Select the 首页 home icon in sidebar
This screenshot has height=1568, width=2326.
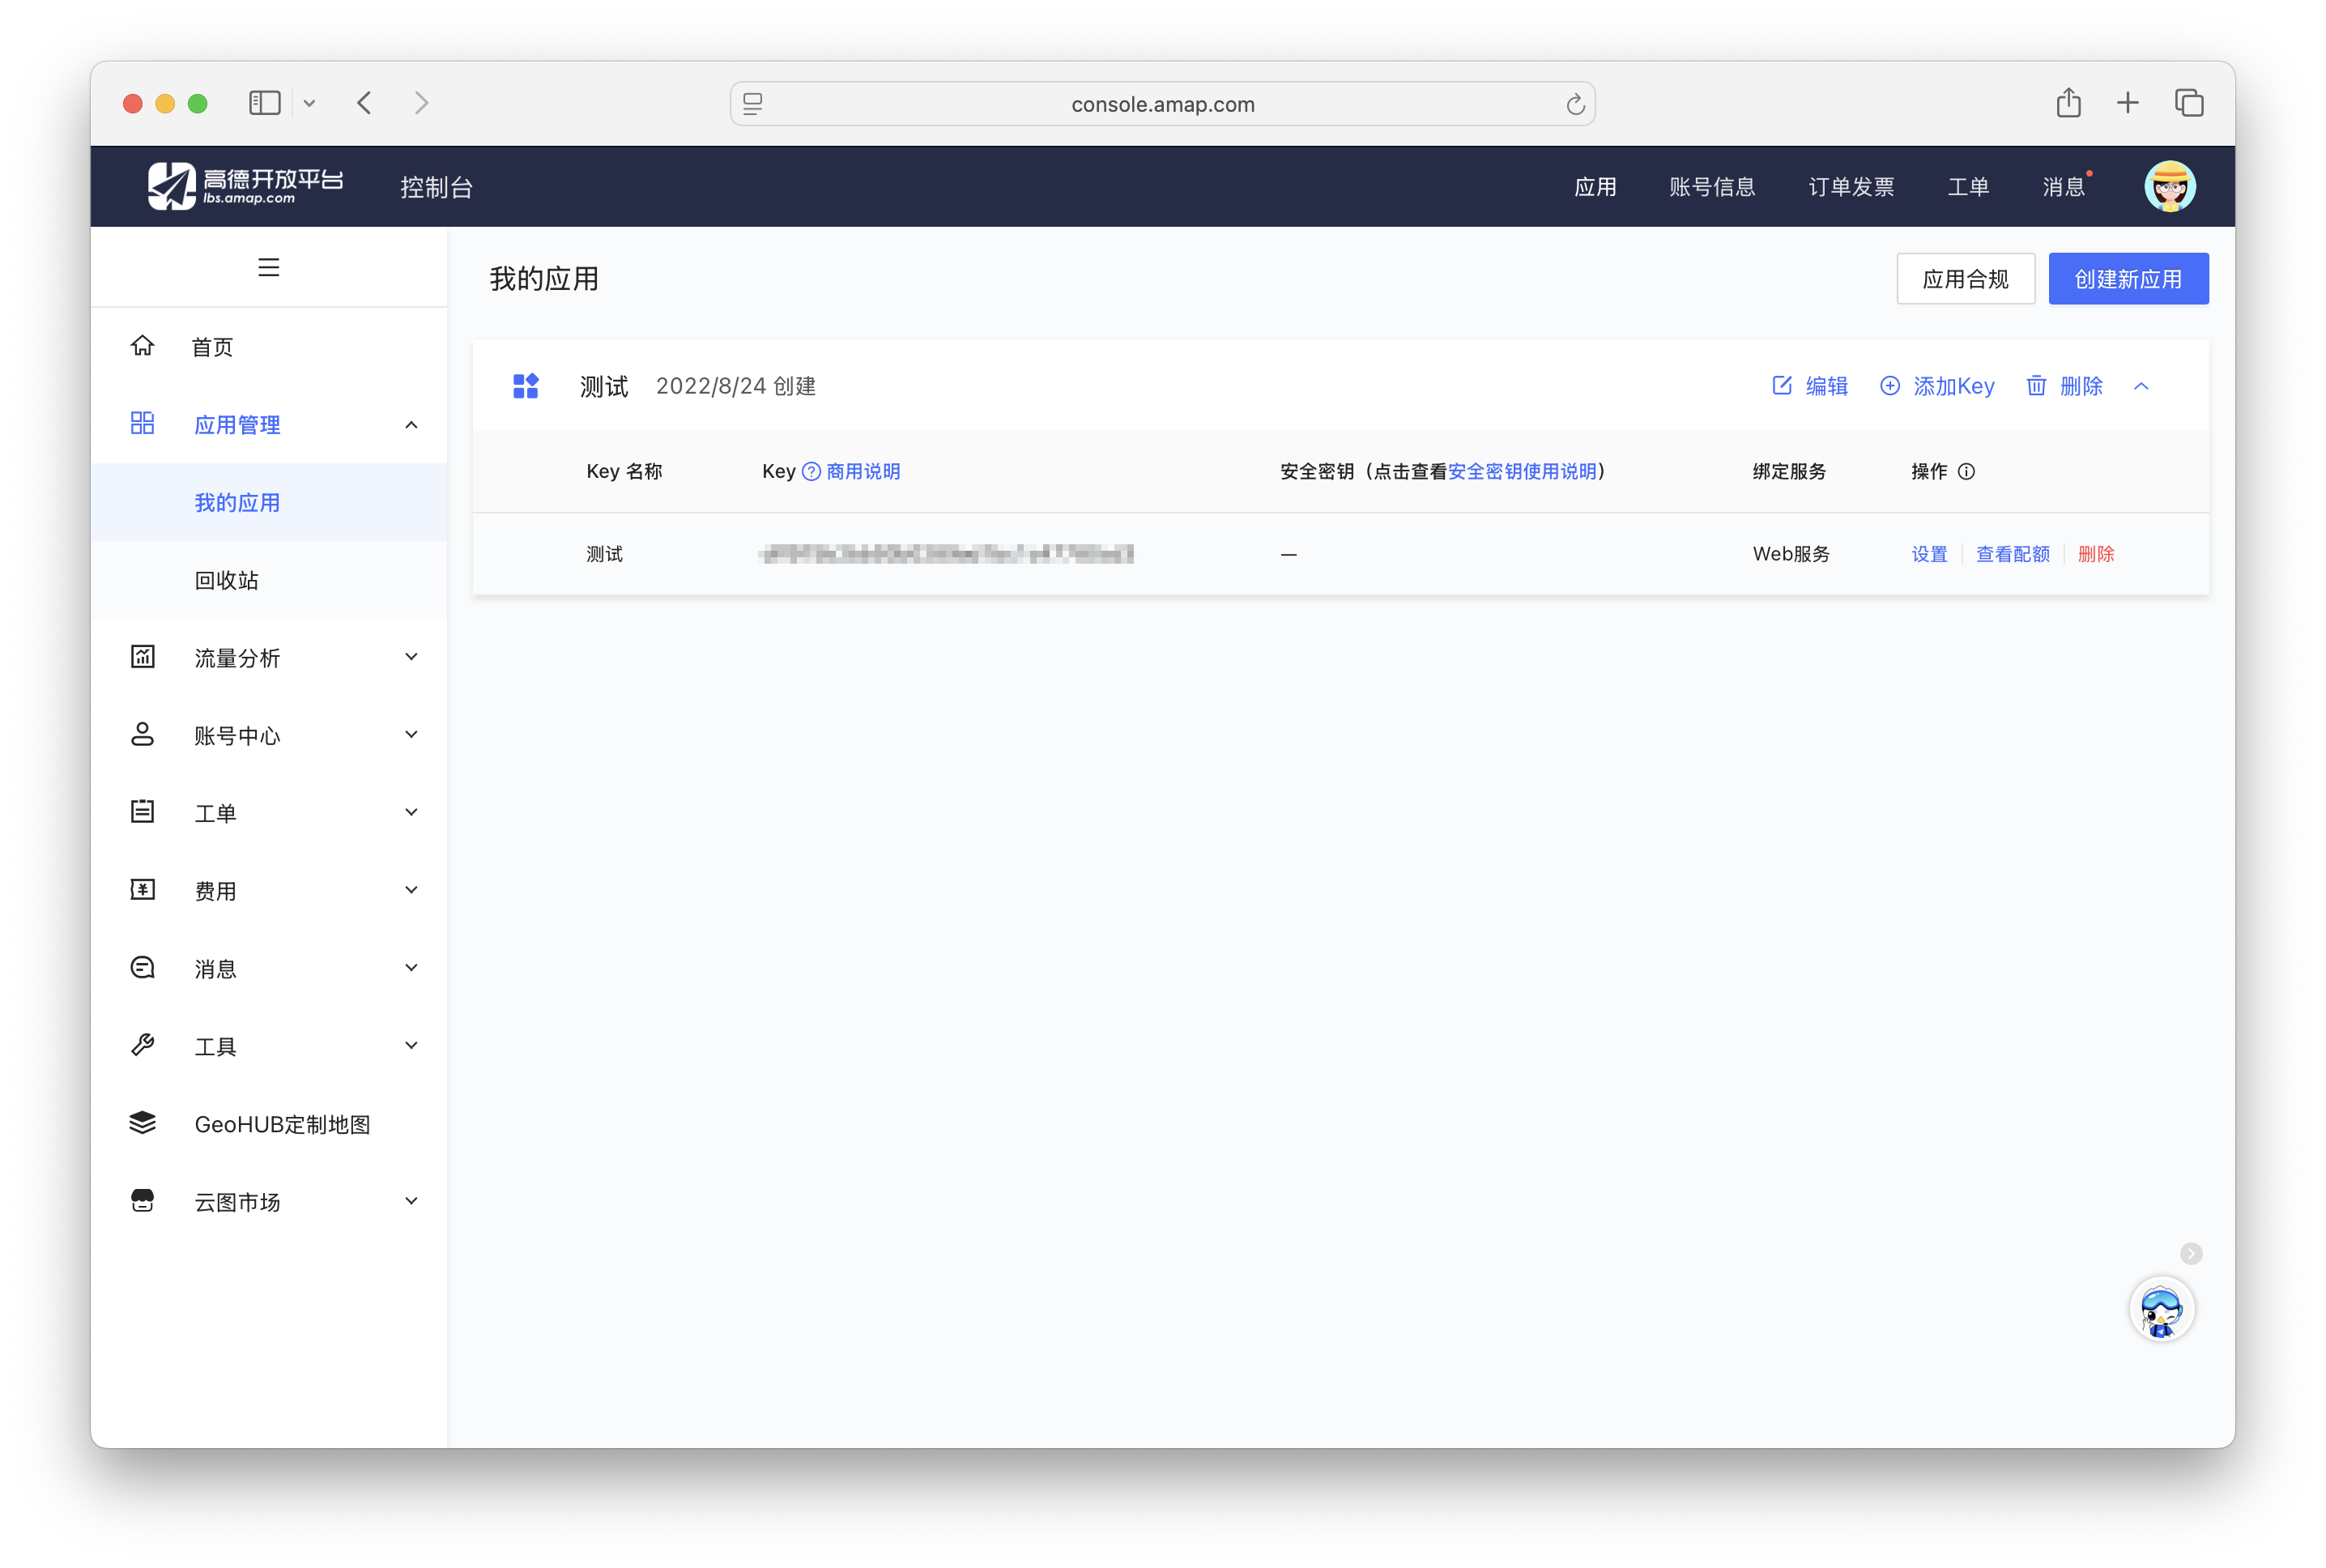[143, 345]
